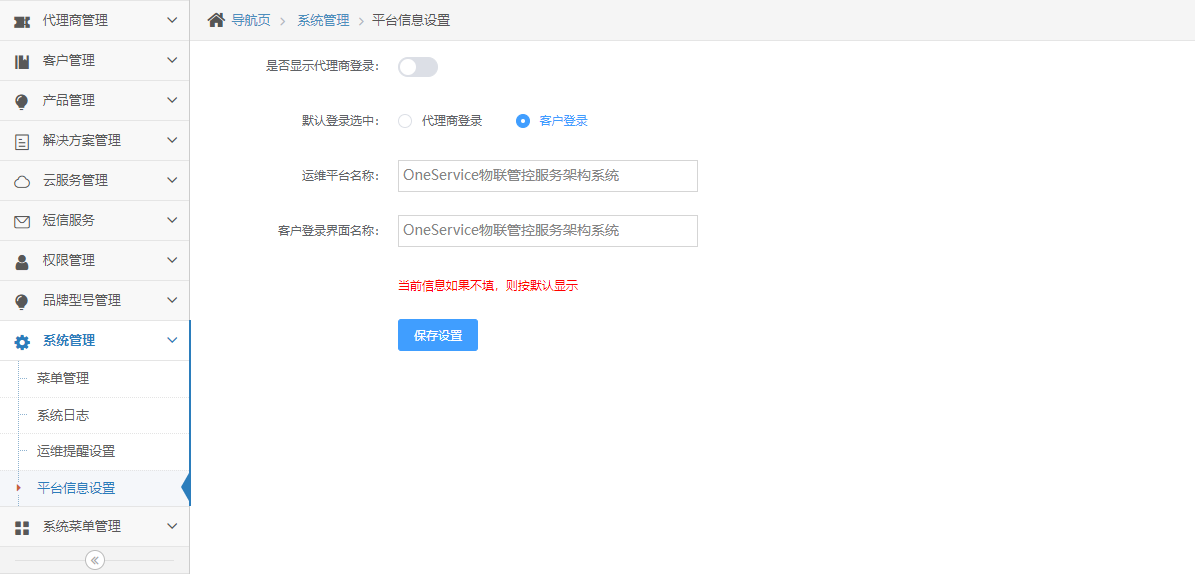Image resolution: width=1195 pixels, height=574 pixels.
Task: Click the 云服务管理 cloud icon
Action: tap(22, 181)
